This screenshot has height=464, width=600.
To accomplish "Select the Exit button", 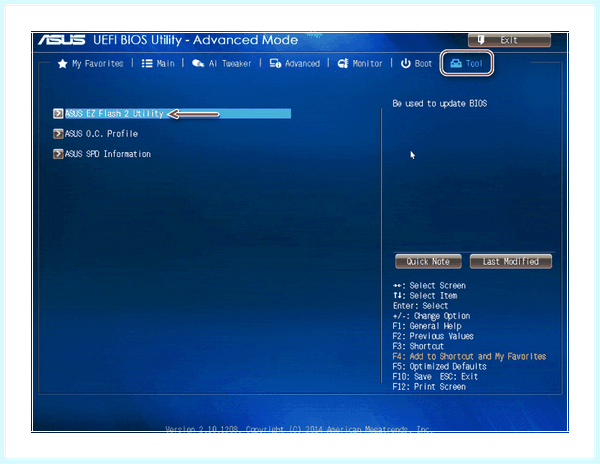I will [509, 40].
